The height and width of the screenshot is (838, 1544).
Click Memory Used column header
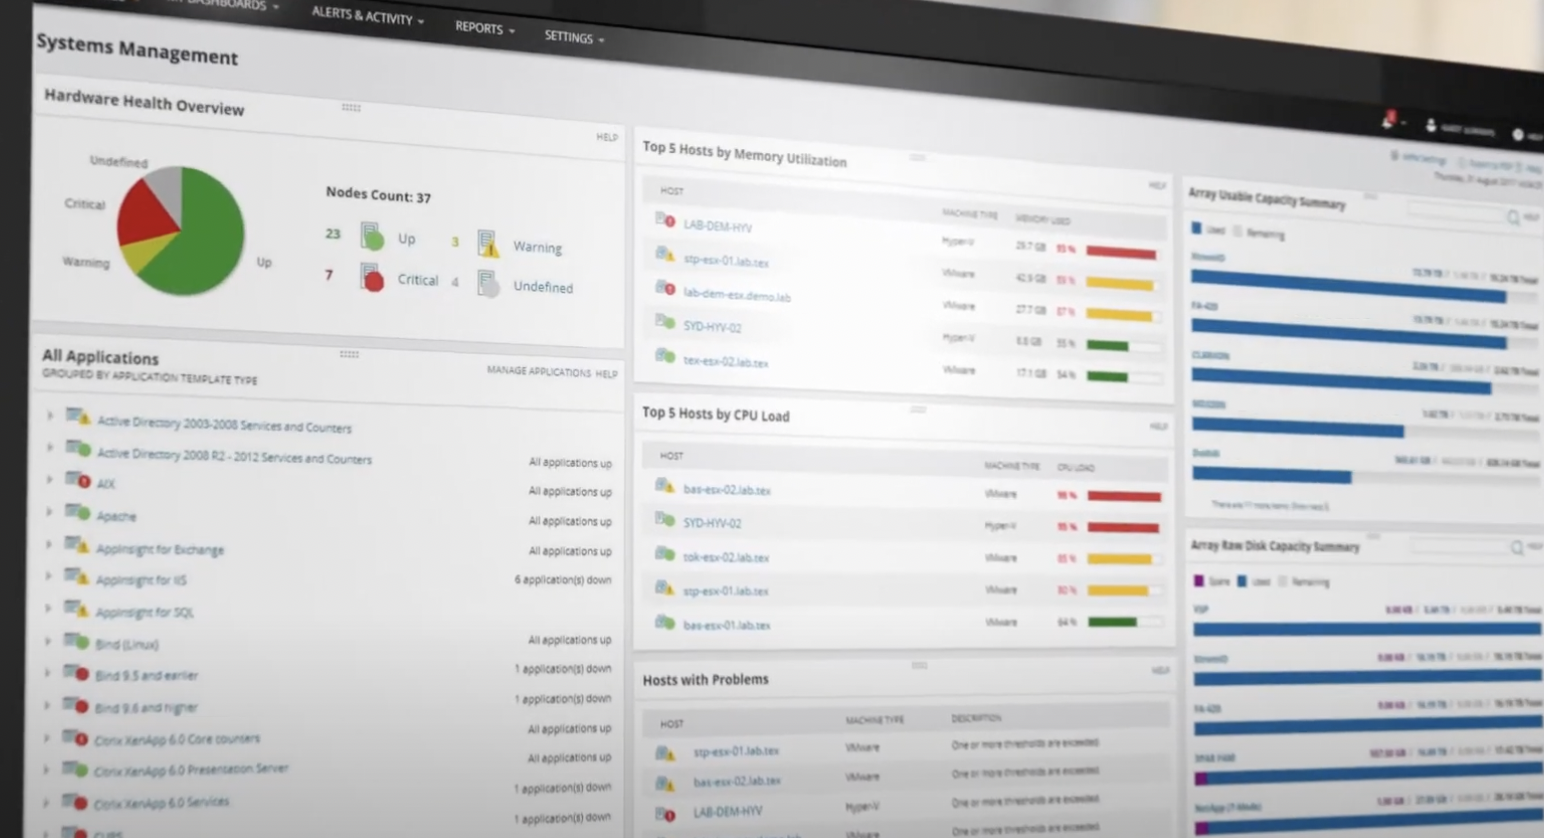[1042, 218]
